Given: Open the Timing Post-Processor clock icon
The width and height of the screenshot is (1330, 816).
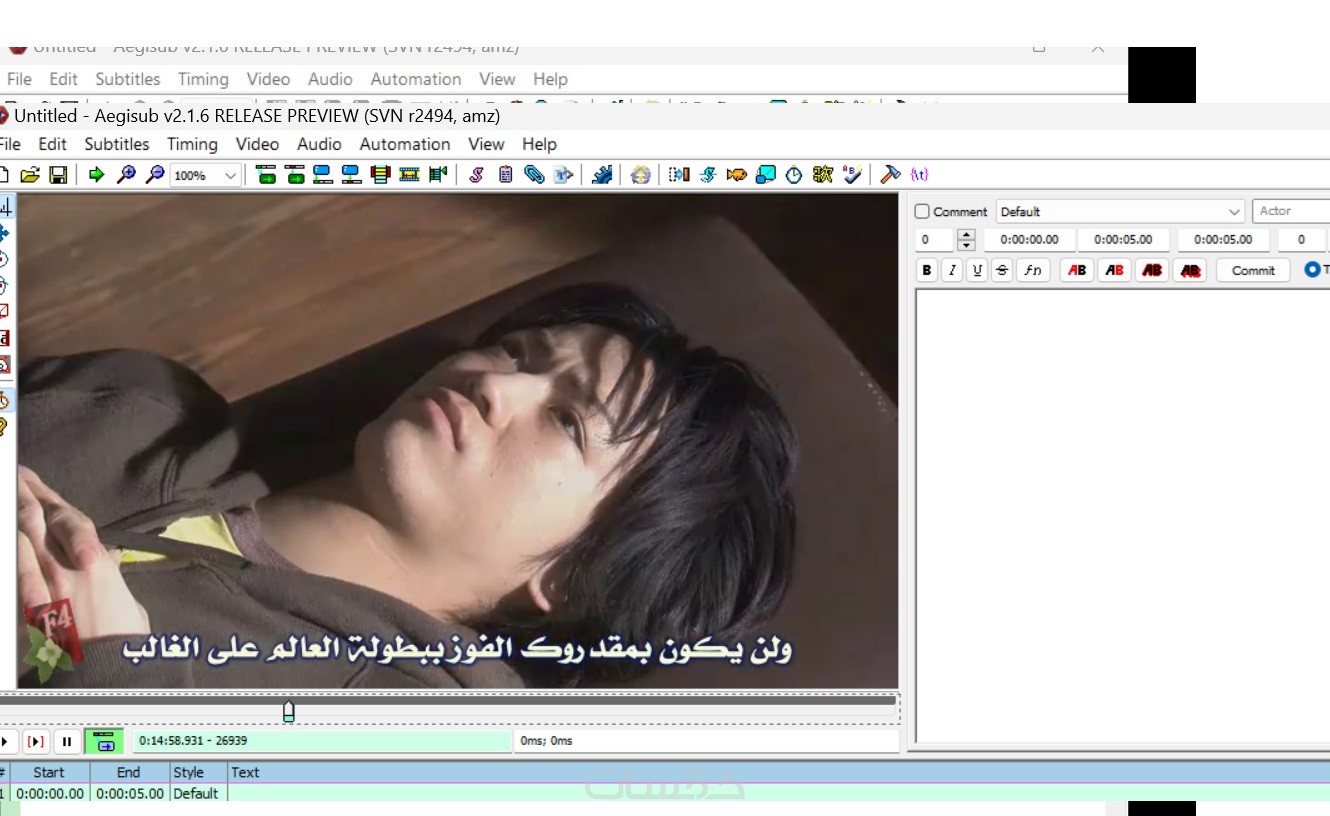Looking at the screenshot, I should (x=794, y=175).
